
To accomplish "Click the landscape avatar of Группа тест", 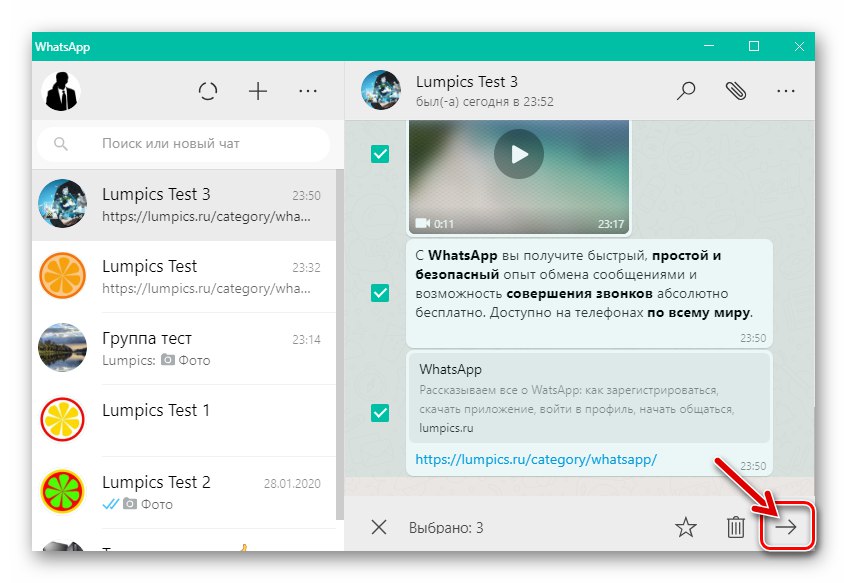I will (62, 348).
